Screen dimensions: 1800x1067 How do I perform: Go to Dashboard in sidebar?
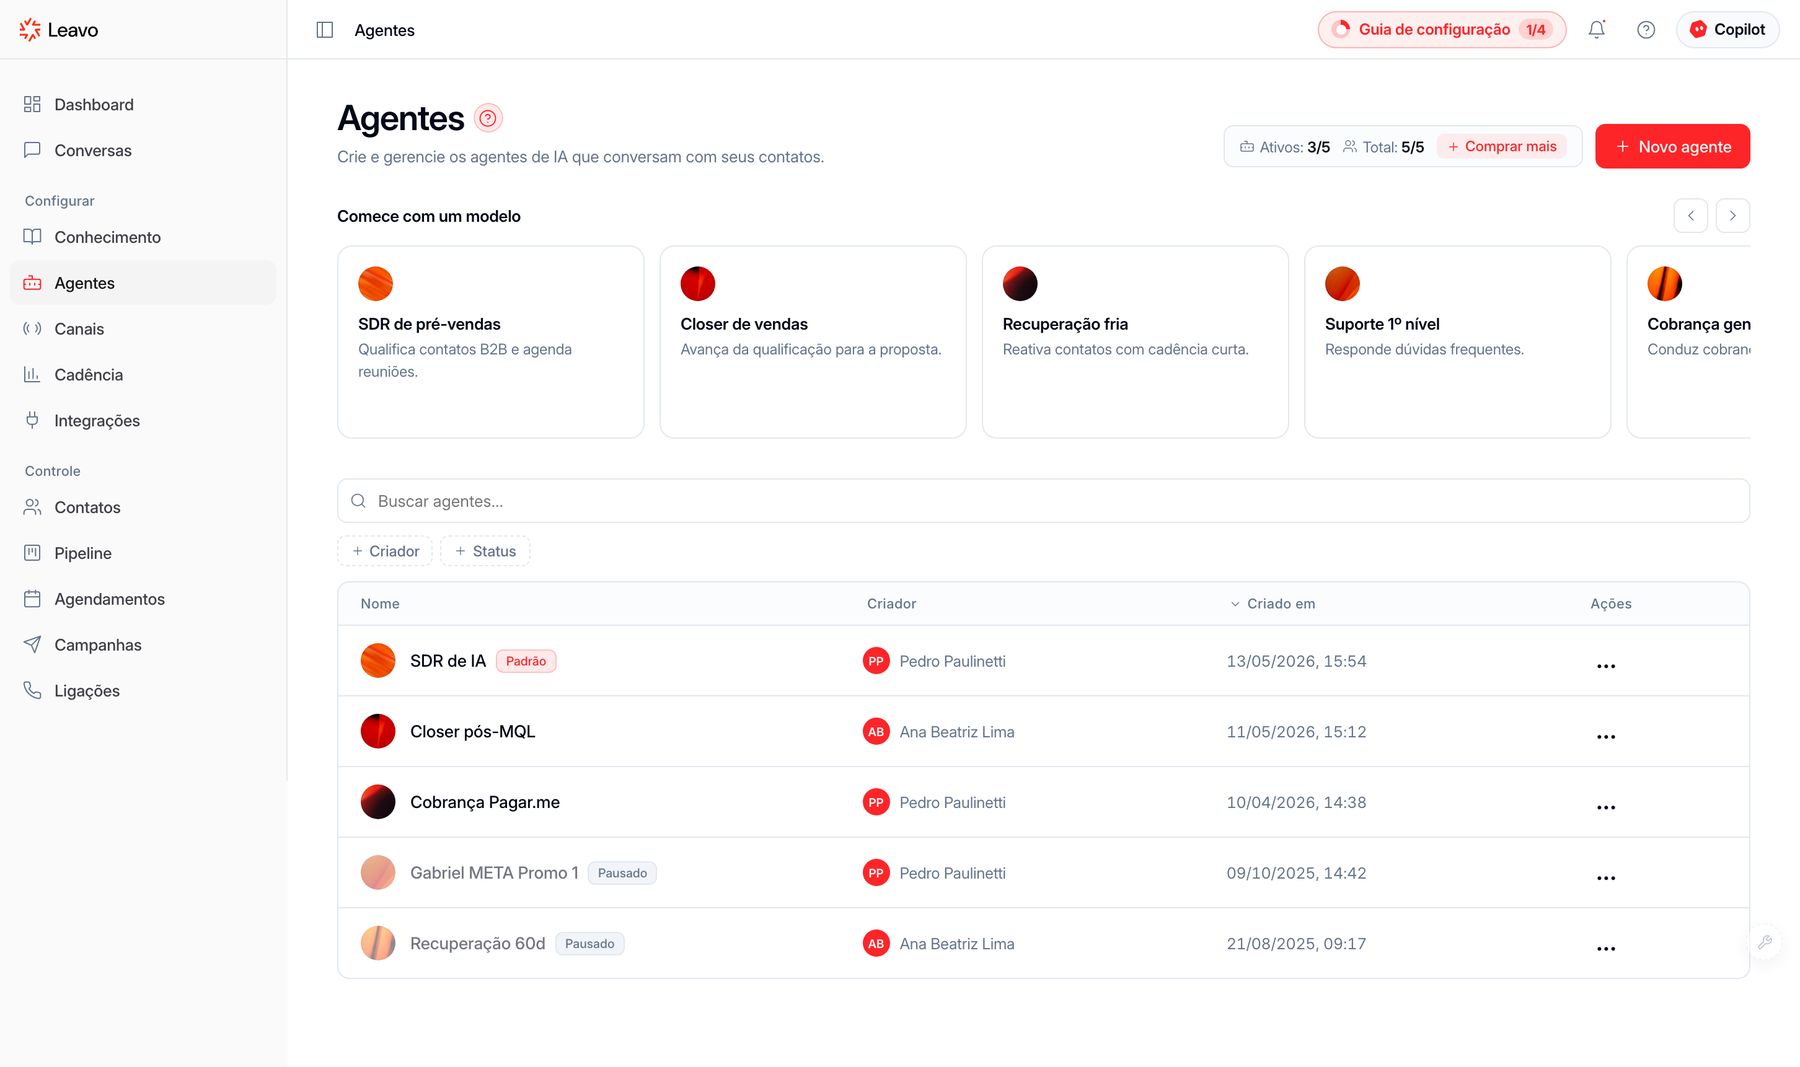point(143,105)
